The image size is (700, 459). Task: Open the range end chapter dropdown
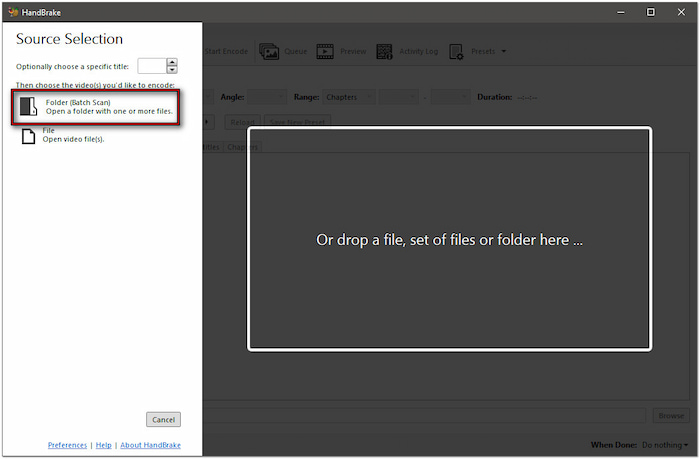(450, 97)
